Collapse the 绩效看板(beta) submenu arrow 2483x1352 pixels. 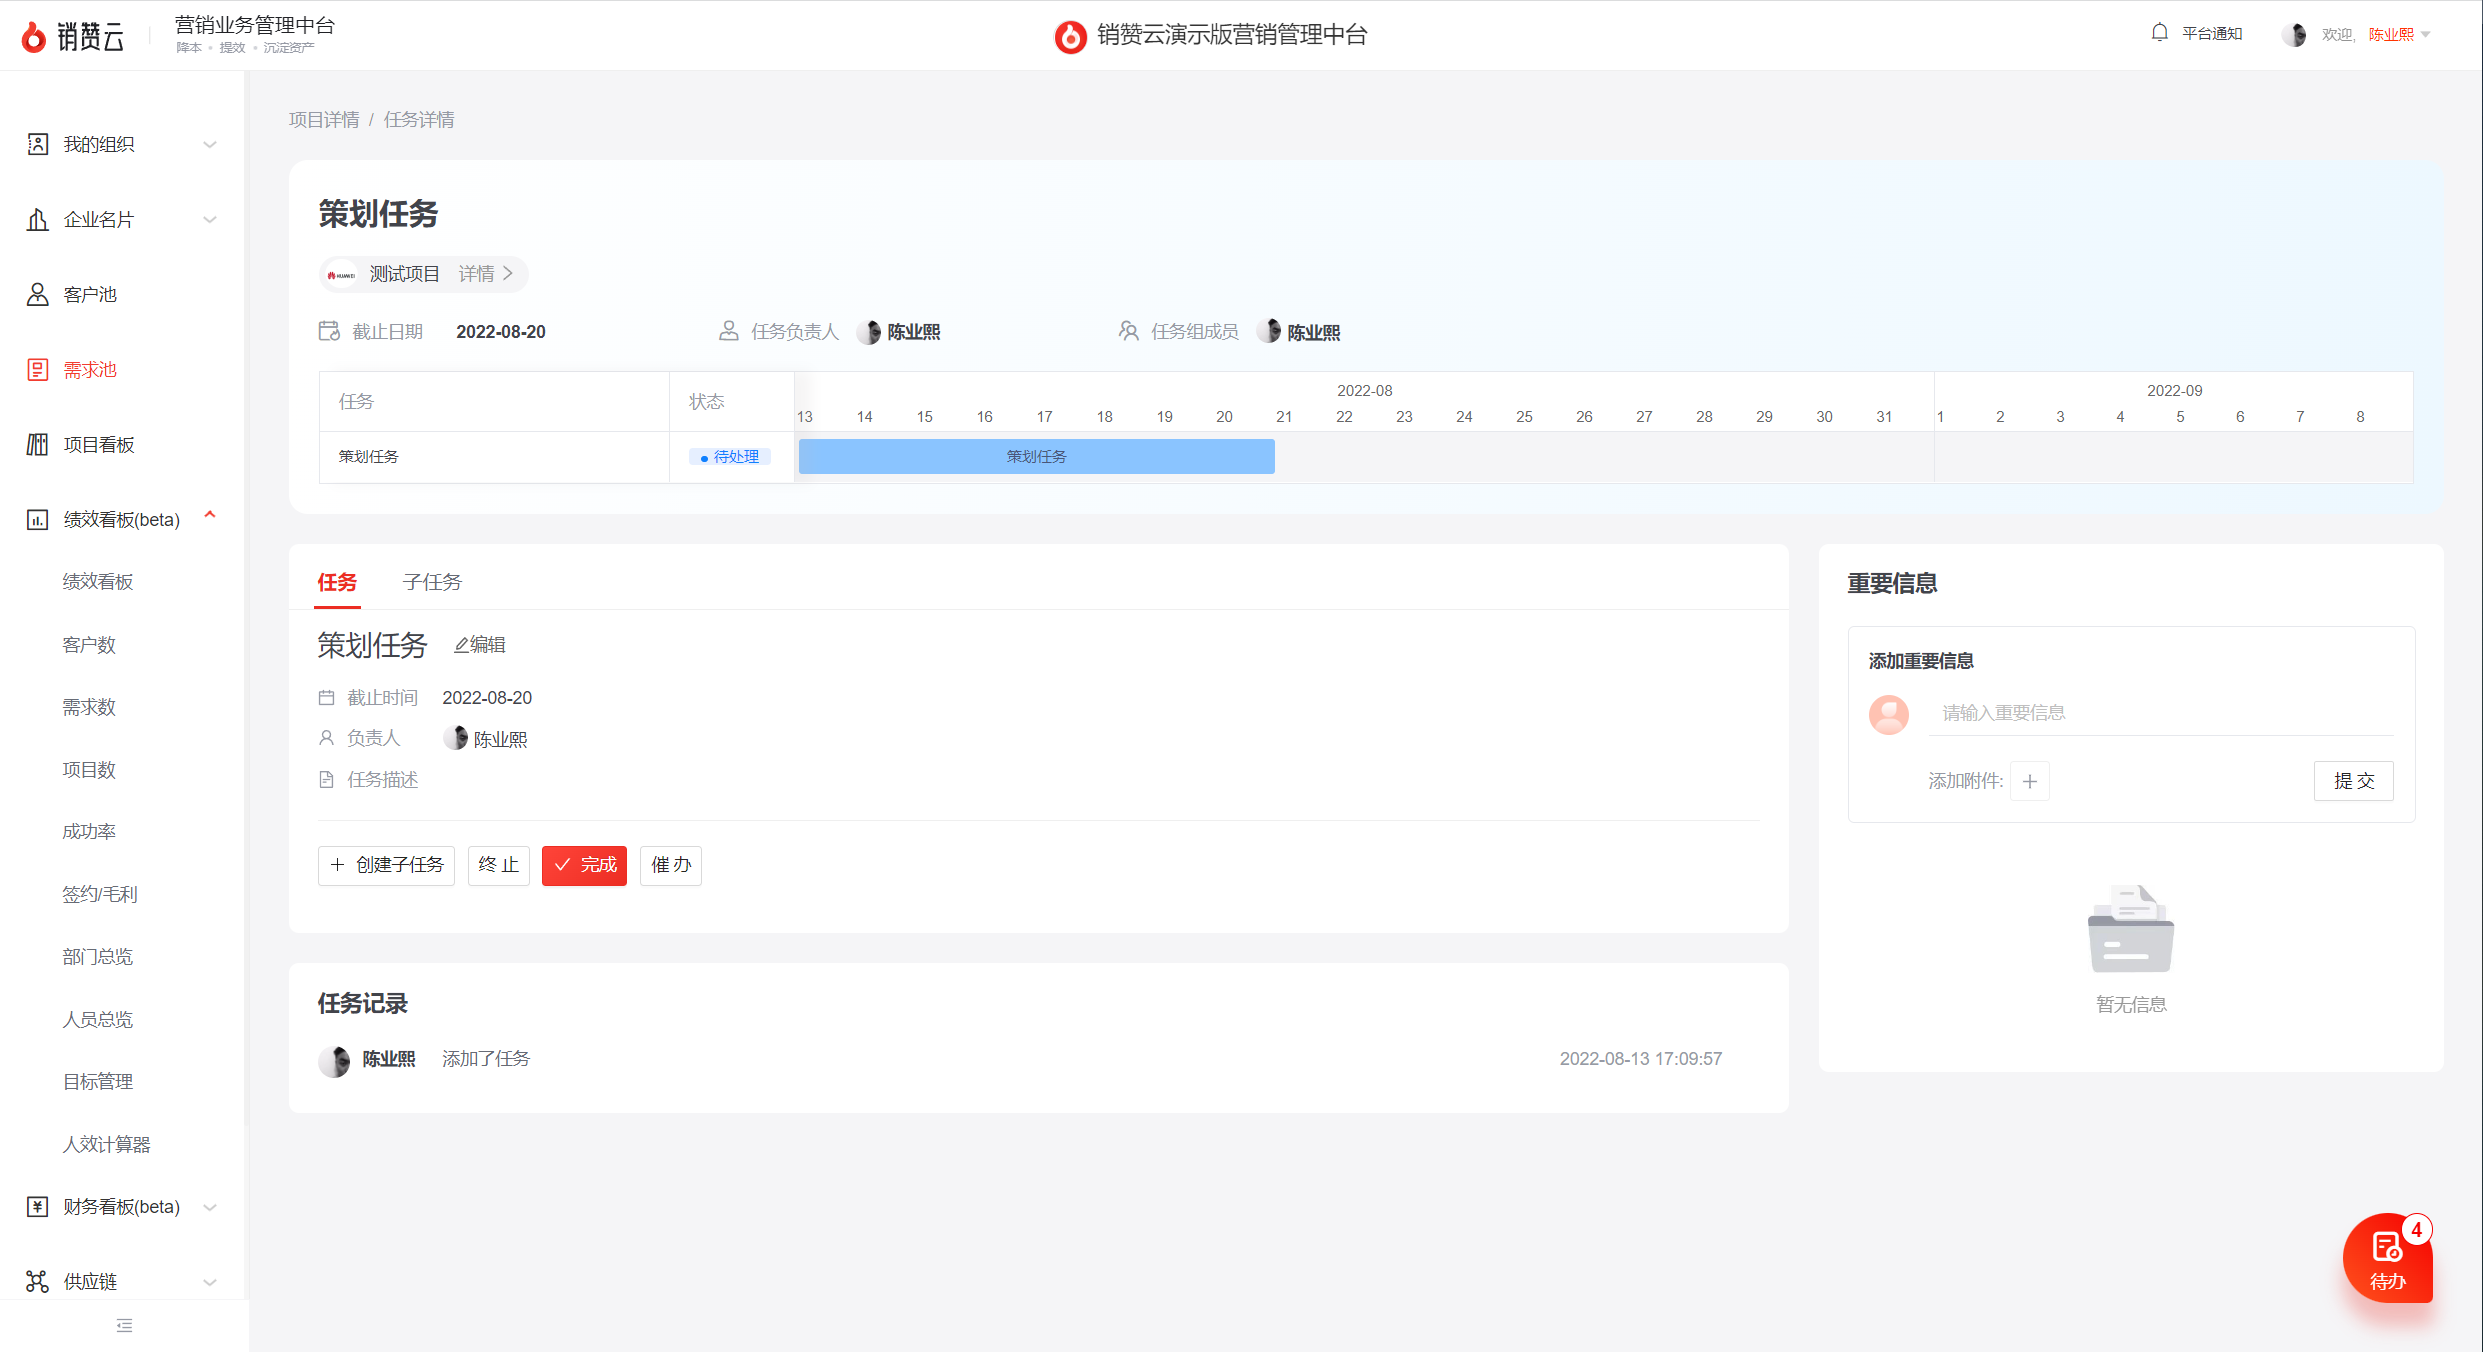(210, 515)
